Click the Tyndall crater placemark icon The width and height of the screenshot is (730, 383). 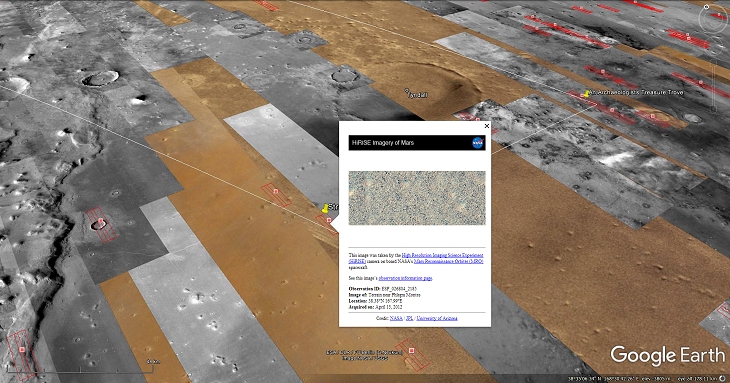point(406,91)
